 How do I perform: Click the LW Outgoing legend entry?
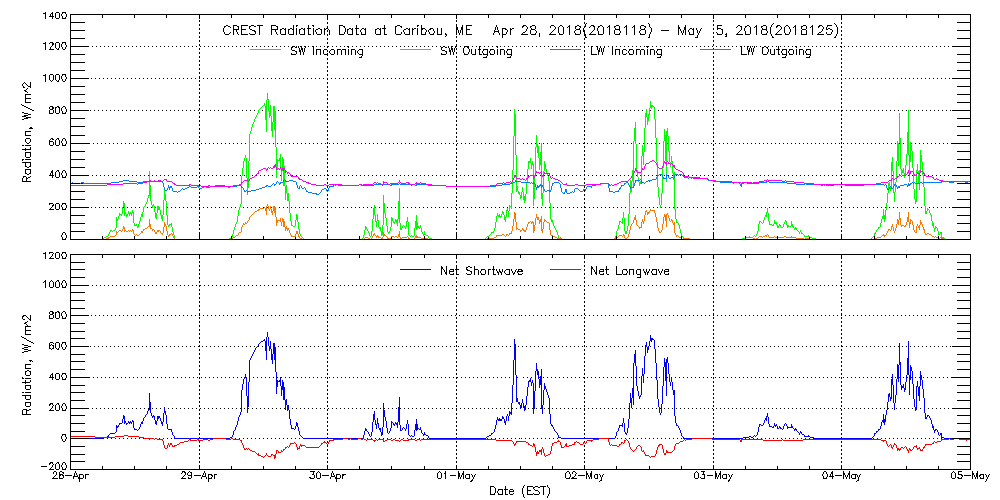pyautogui.click(x=775, y=51)
